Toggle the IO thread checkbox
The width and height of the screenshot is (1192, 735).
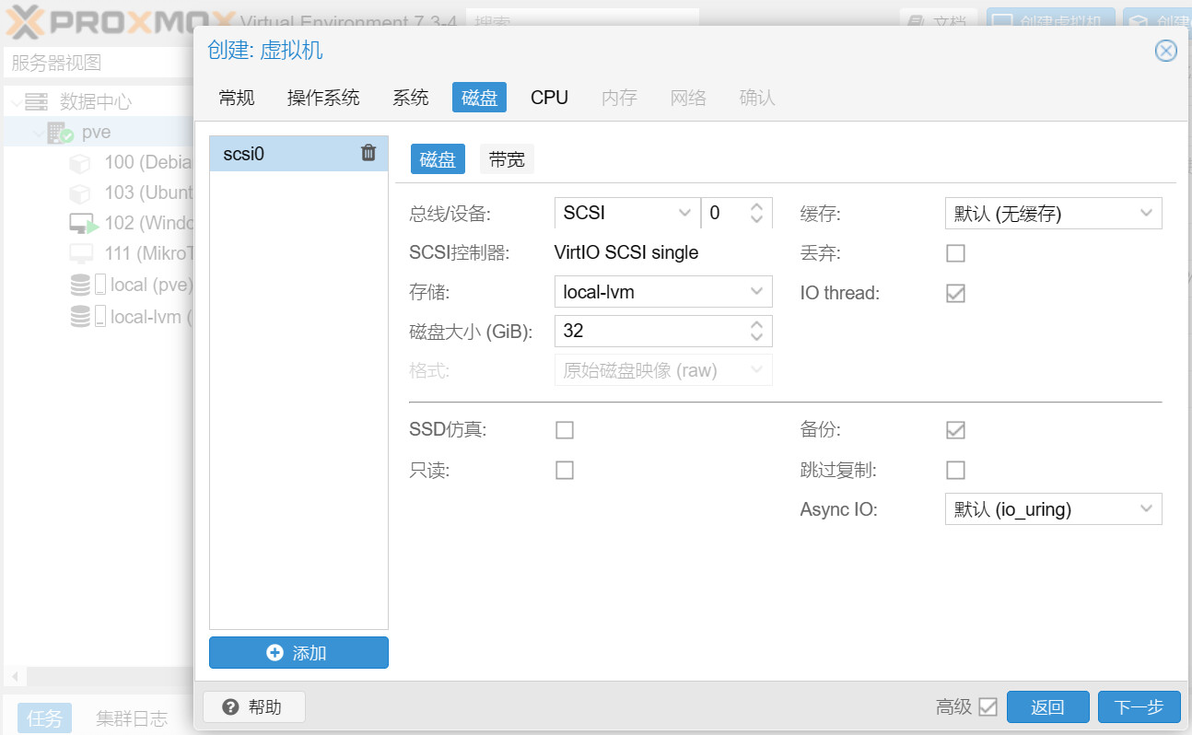956,293
